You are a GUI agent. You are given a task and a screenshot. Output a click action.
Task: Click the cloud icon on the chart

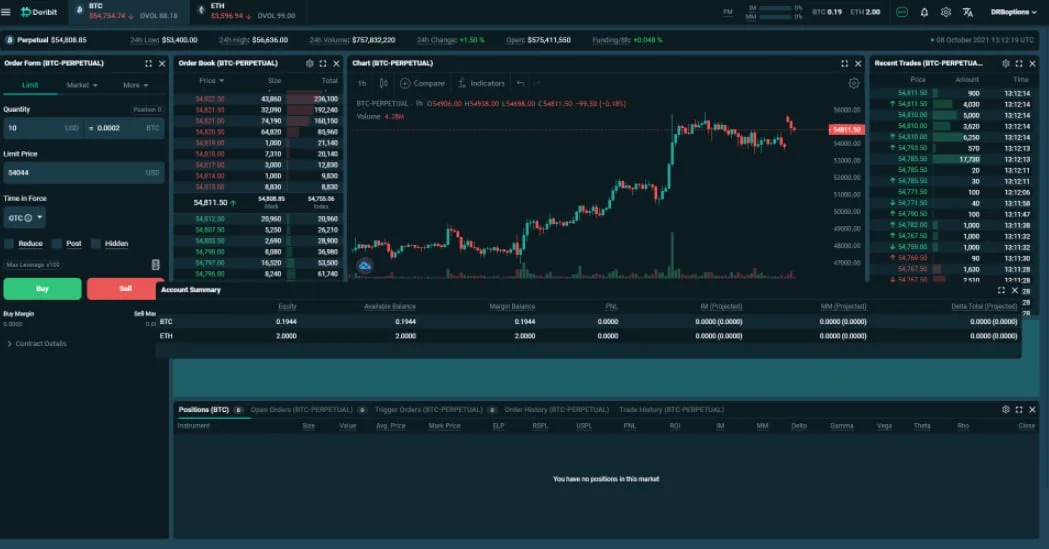point(365,266)
